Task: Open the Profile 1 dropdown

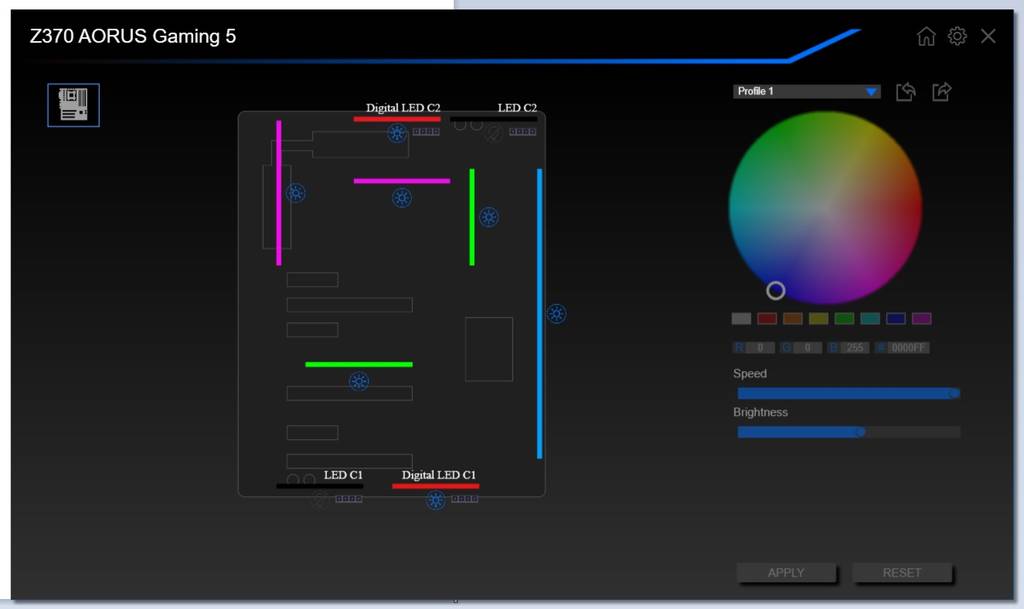Action: (x=807, y=91)
